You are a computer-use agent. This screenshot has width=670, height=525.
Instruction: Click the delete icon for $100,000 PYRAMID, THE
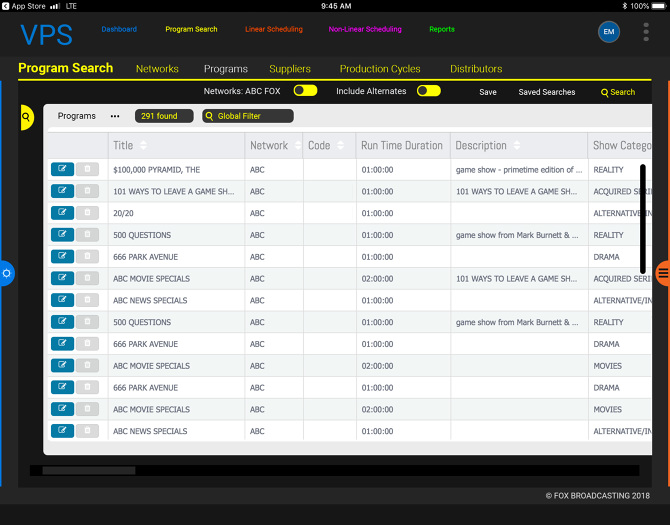87,169
